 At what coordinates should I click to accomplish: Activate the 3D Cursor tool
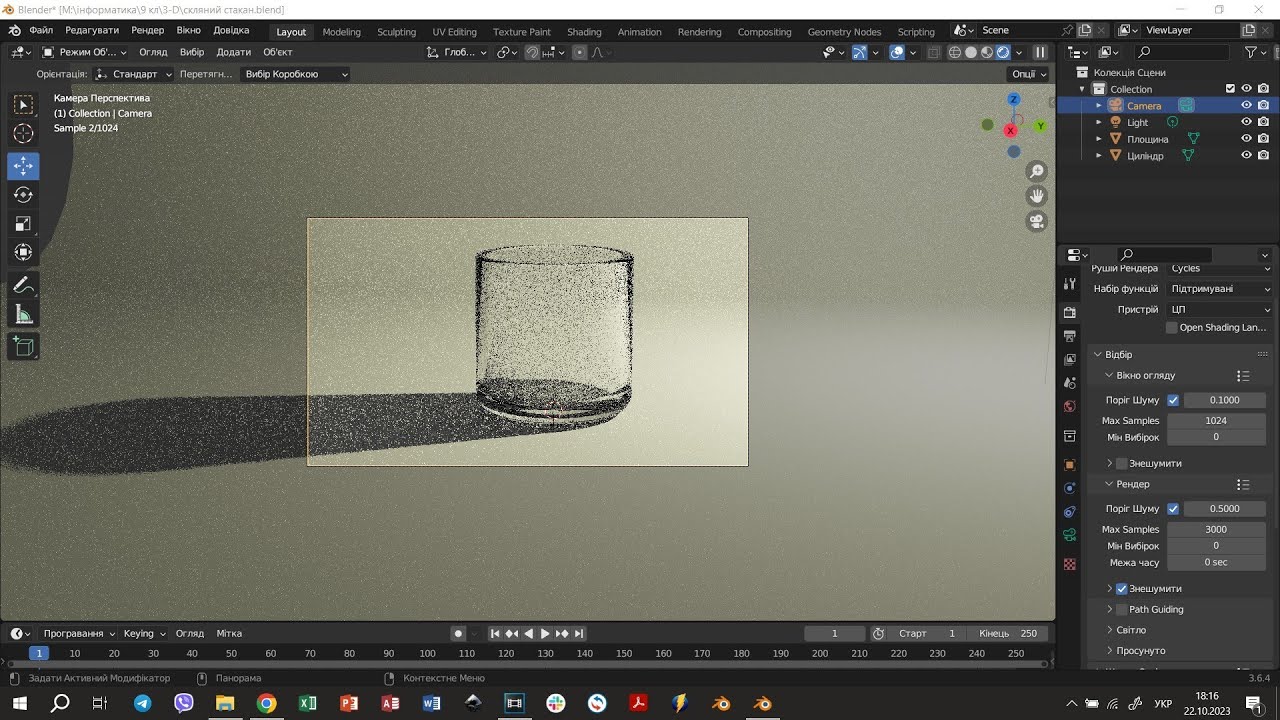(x=24, y=134)
